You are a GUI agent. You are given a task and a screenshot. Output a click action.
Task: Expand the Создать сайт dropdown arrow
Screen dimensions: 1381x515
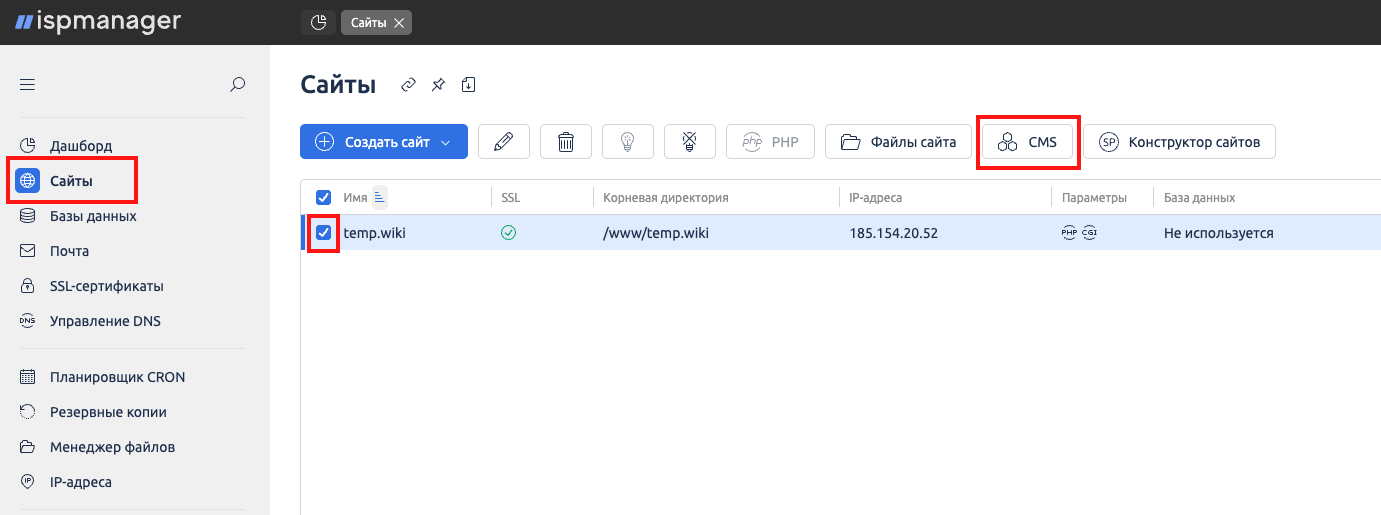[446, 142]
